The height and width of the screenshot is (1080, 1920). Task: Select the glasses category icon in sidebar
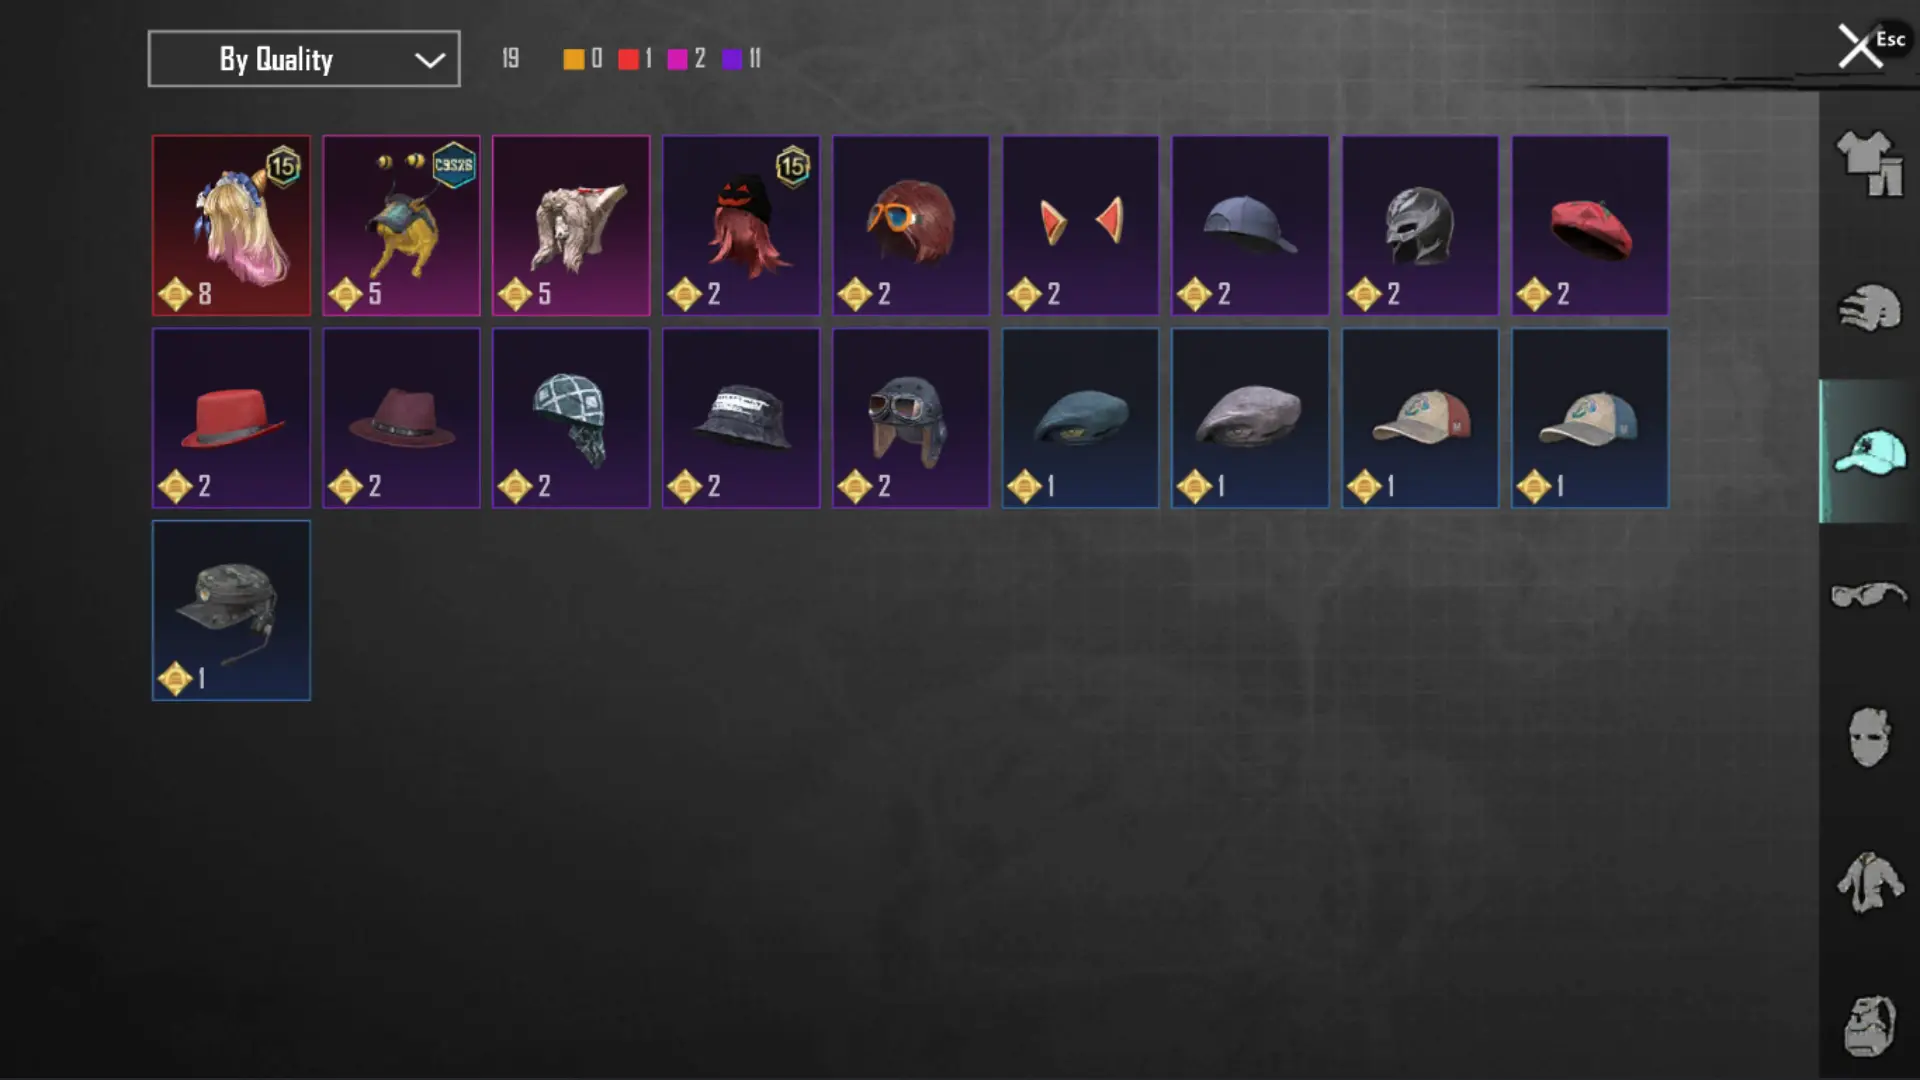click(x=1869, y=595)
